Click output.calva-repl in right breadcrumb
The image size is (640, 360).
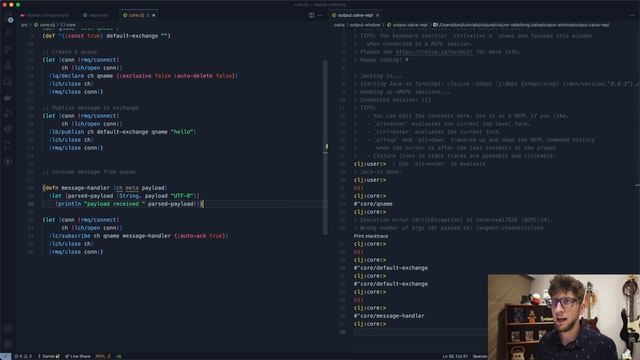(407, 25)
